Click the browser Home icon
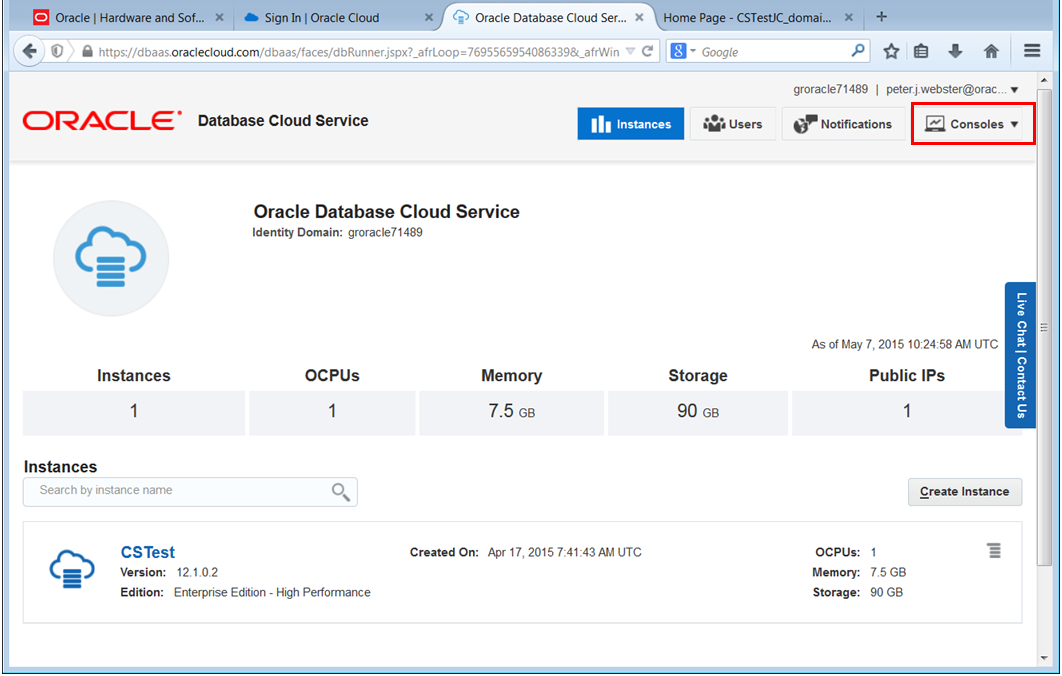This screenshot has height=676, width=1062. (989, 50)
